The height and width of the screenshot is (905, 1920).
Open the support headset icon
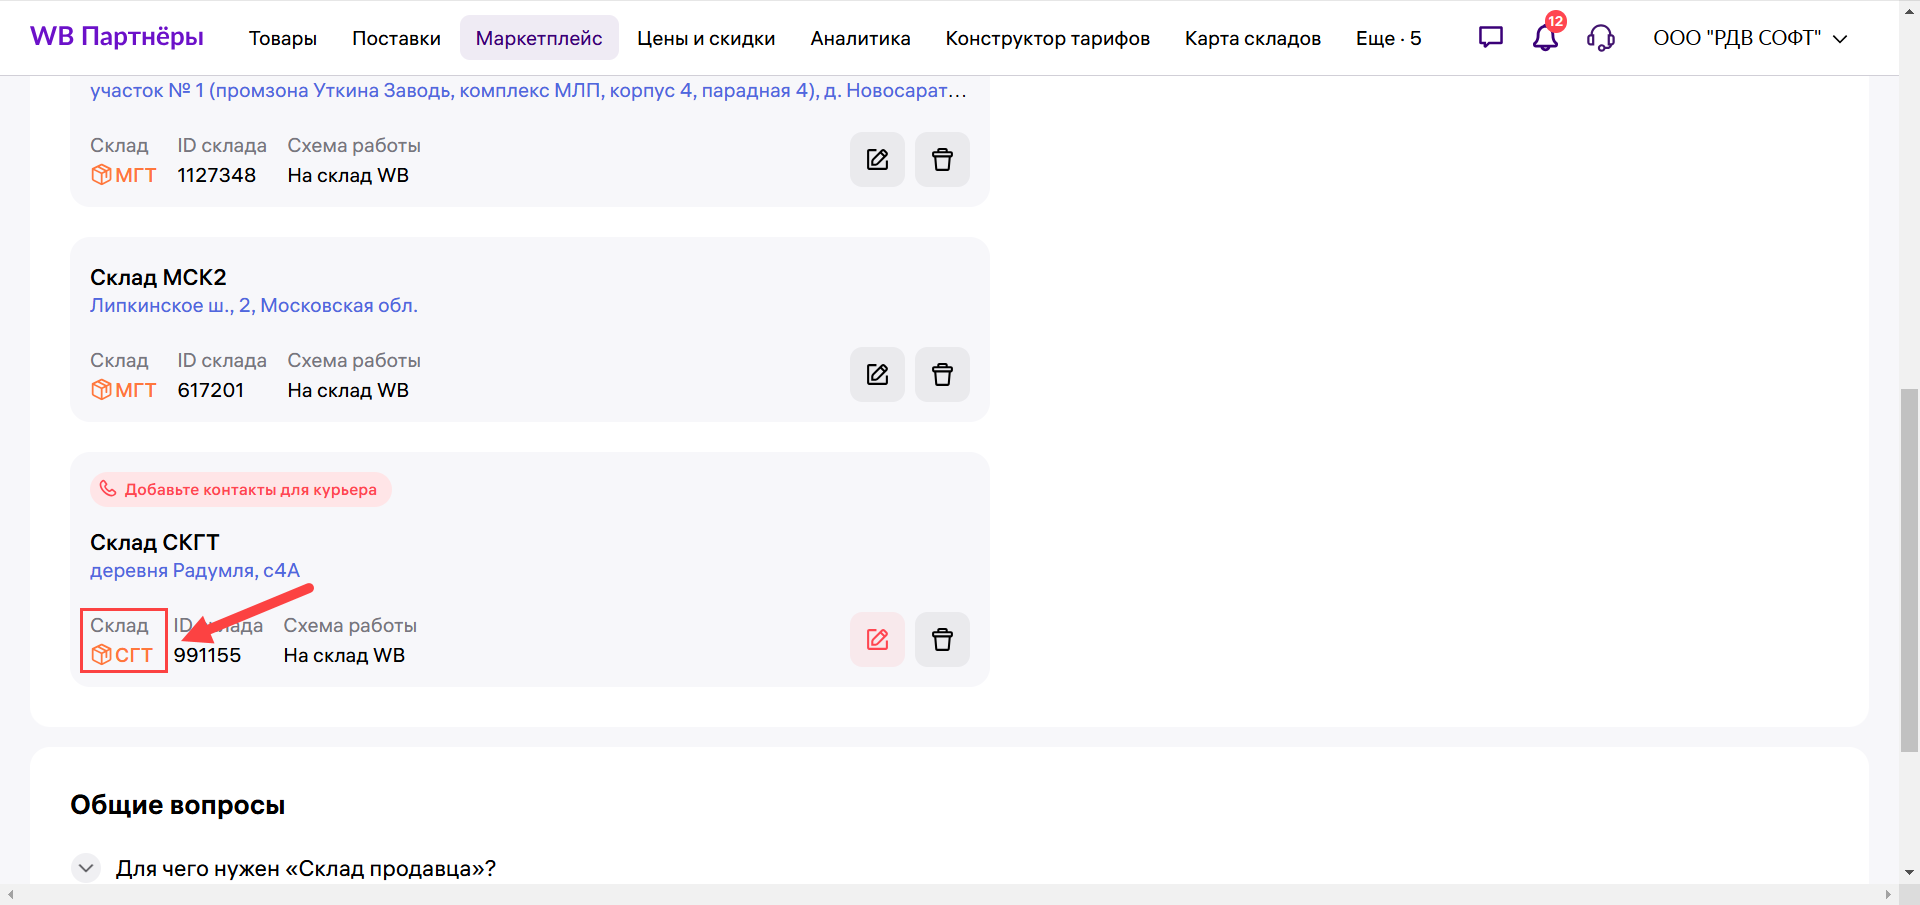coord(1601,38)
